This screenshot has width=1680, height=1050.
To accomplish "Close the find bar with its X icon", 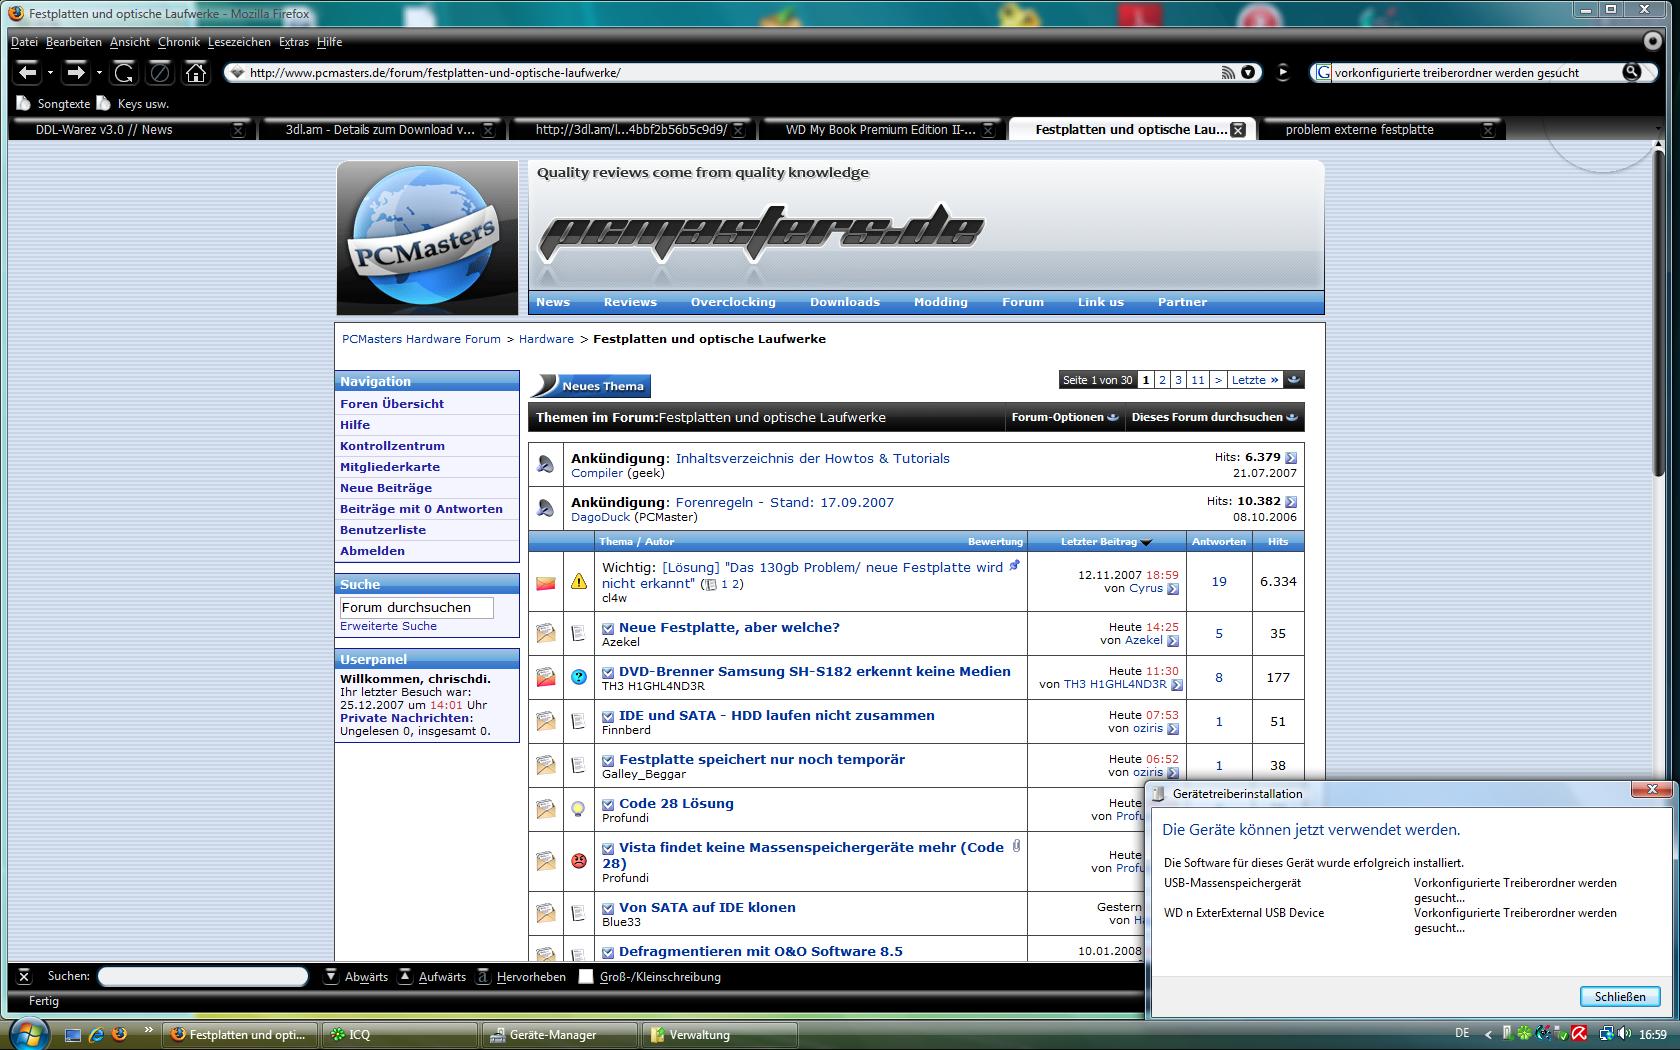I will click(x=25, y=977).
